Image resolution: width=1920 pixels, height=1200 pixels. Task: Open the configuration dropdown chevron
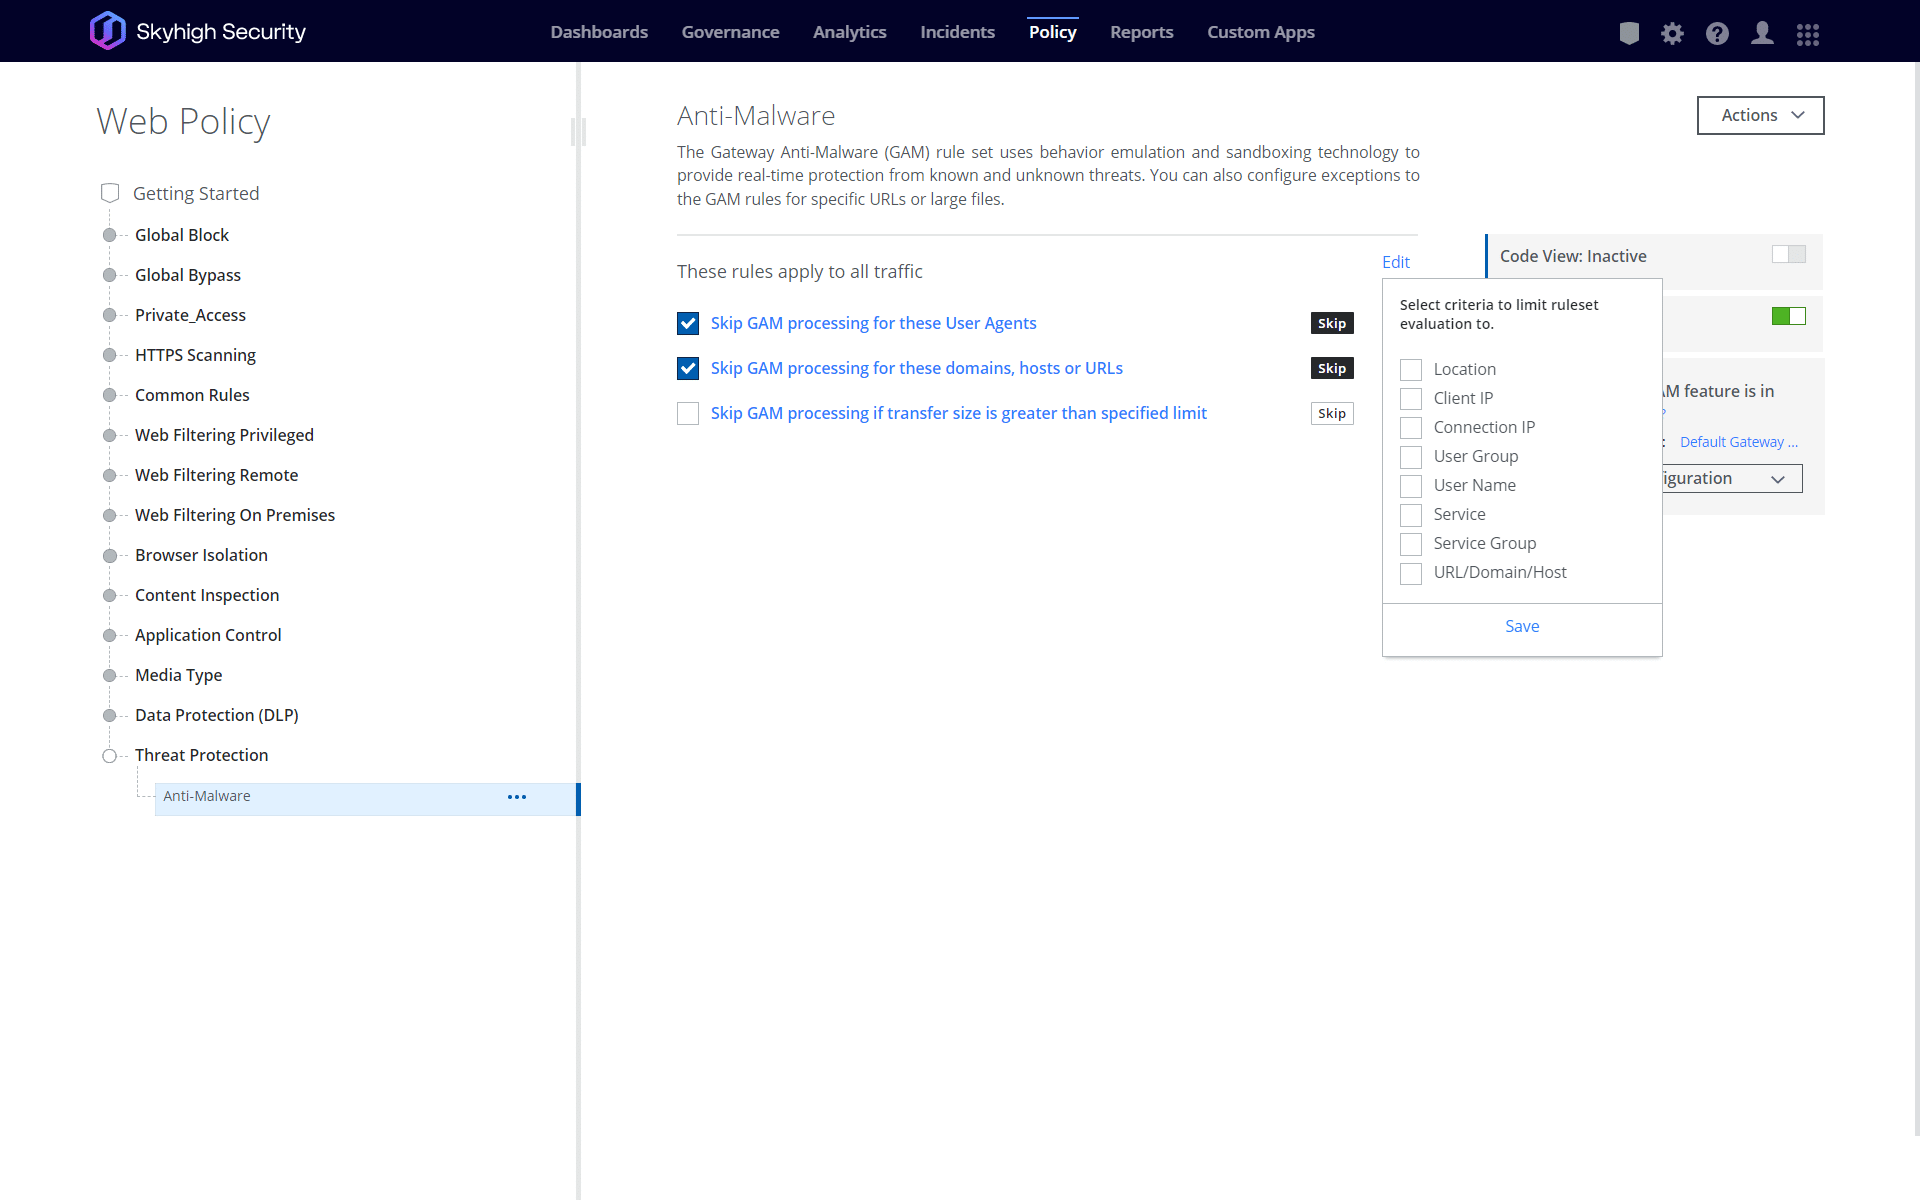(x=1778, y=479)
